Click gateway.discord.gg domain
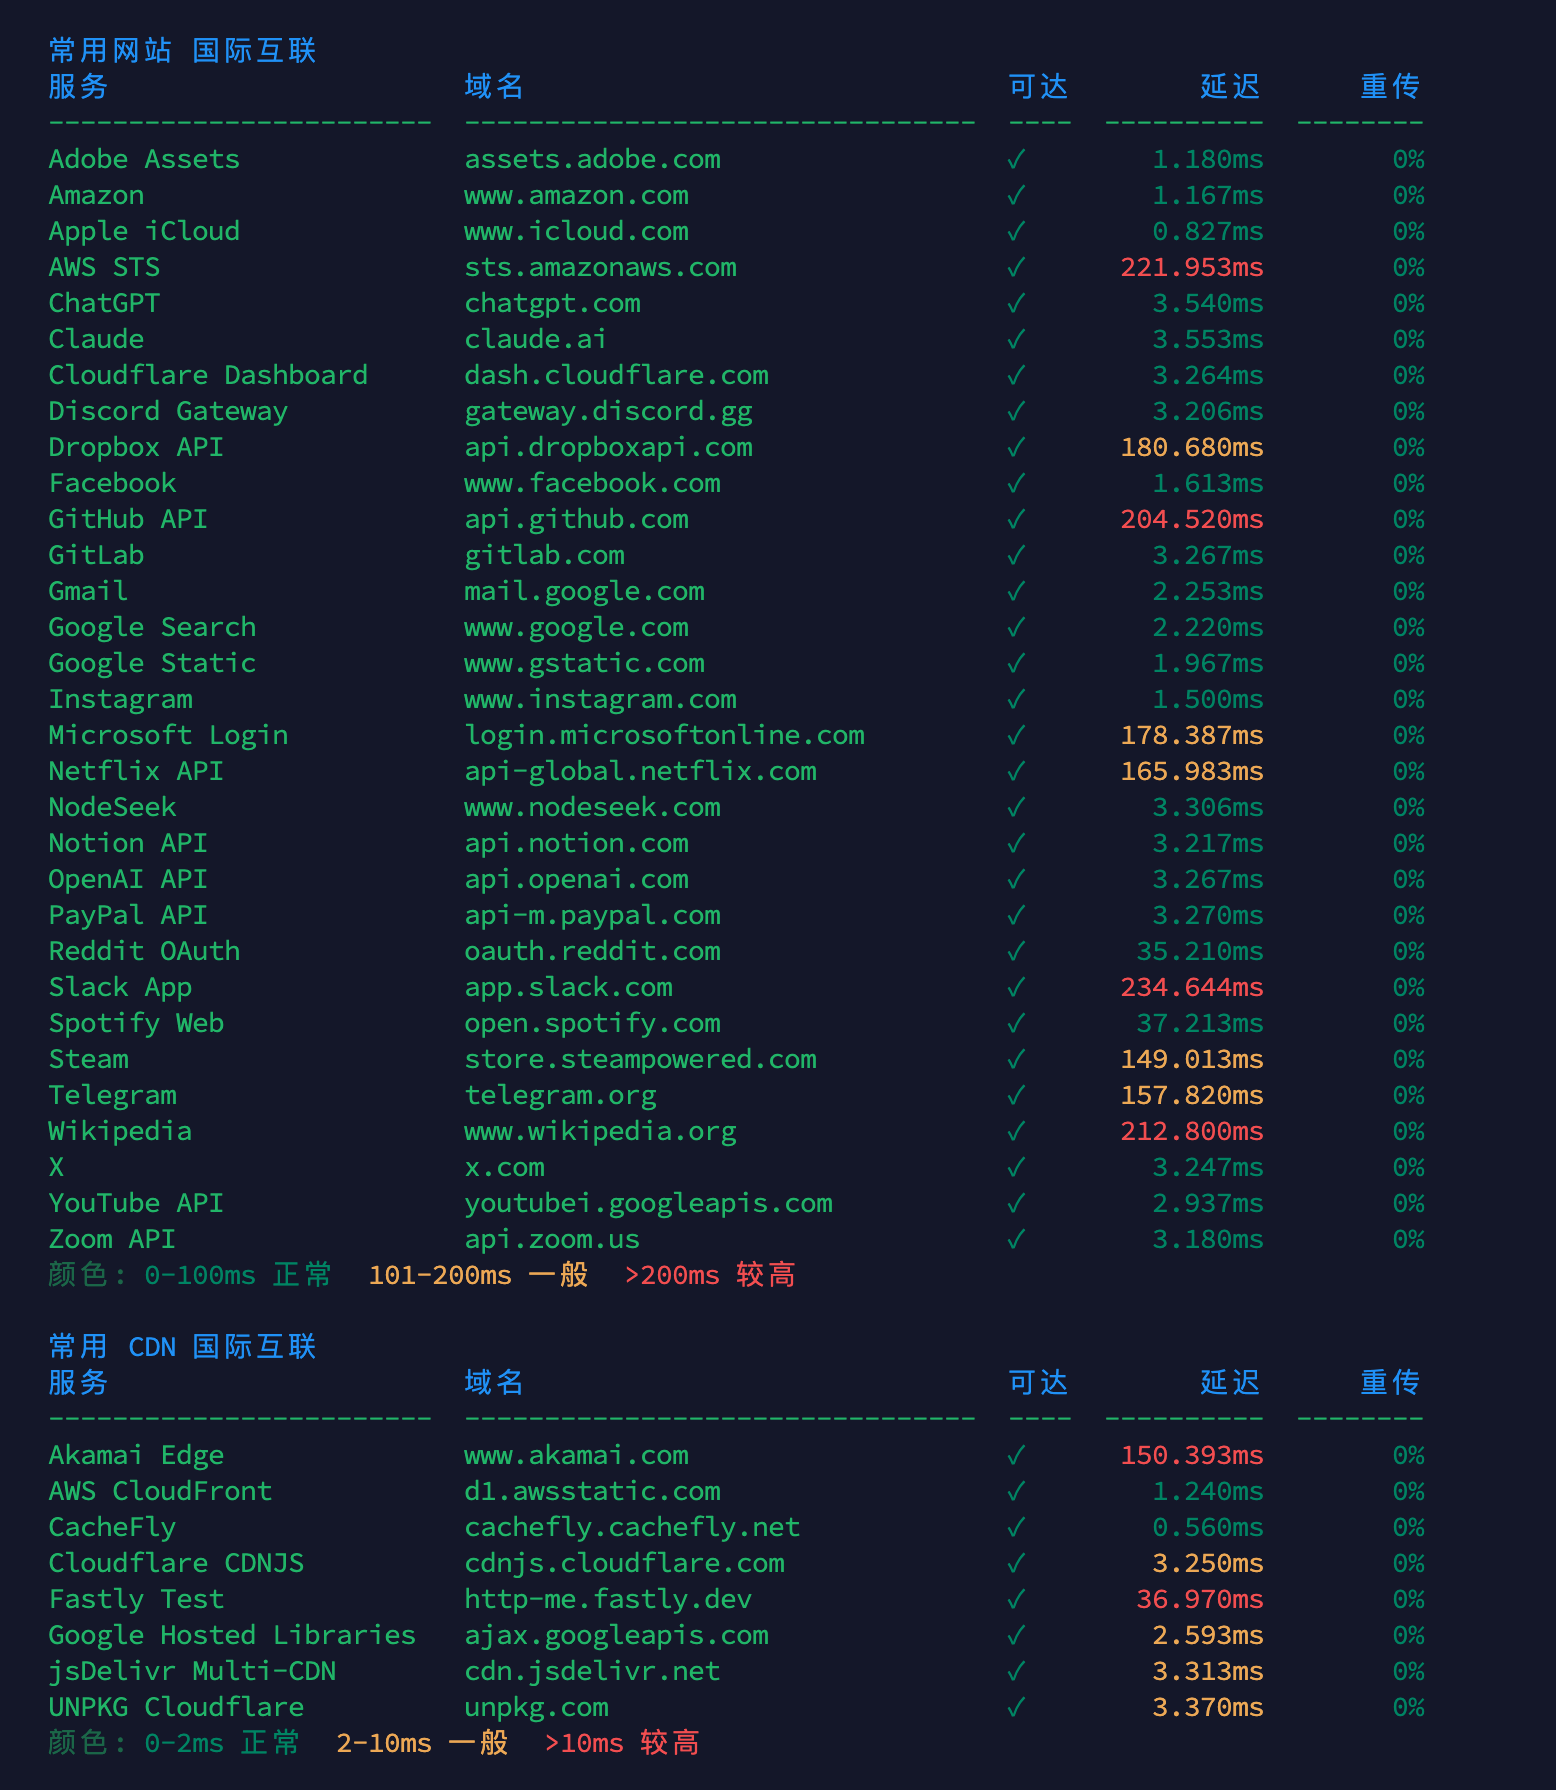Image resolution: width=1556 pixels, height=1790 pixels. point(608,411)
